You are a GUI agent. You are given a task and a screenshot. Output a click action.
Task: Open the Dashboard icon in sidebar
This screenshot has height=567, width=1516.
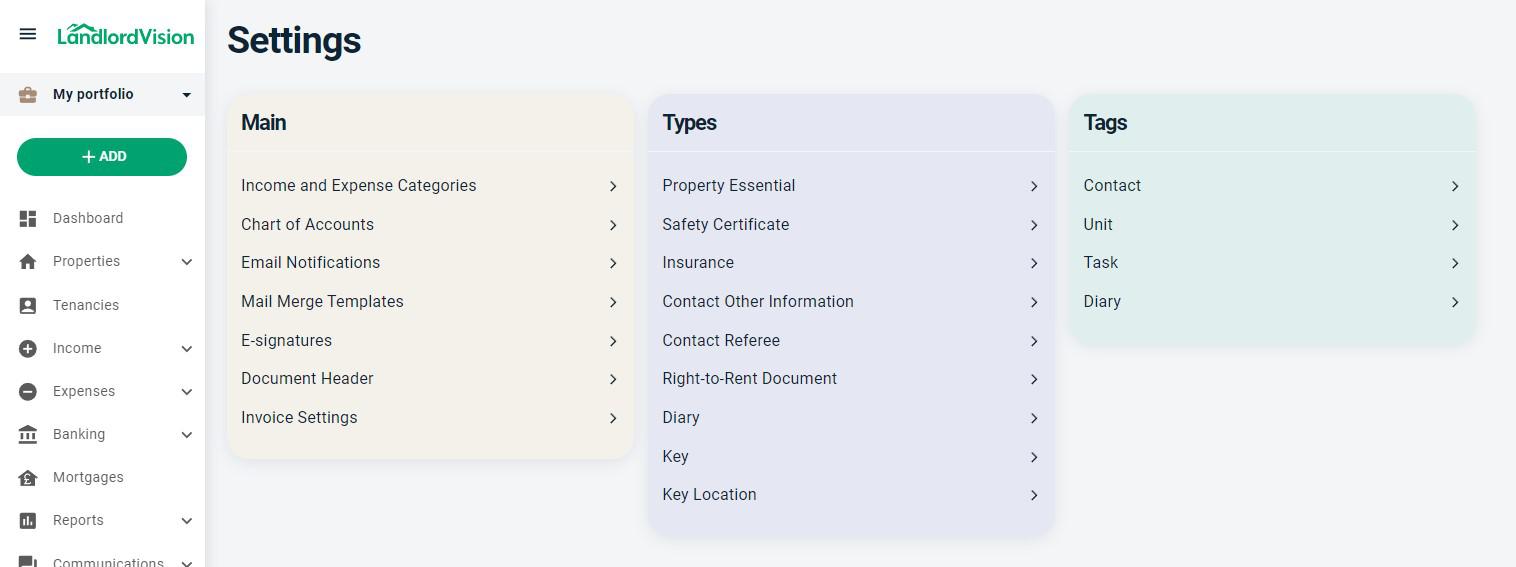pos(28,219)
